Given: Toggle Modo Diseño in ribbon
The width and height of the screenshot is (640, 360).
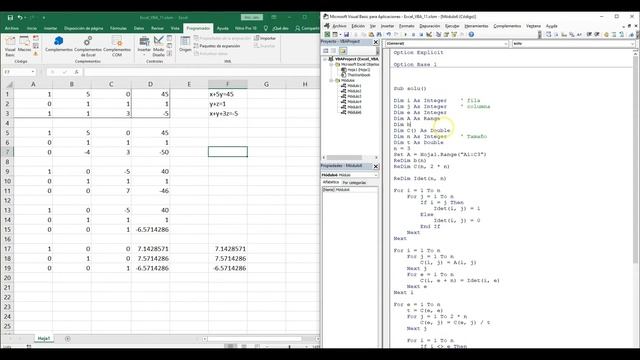Looking at the screenshot, I should (158, 46).
